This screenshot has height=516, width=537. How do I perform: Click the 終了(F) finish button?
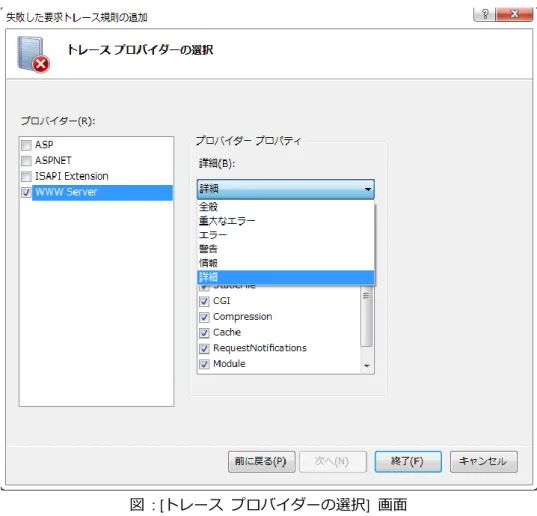pyautogui.click(x=408, y=462)
